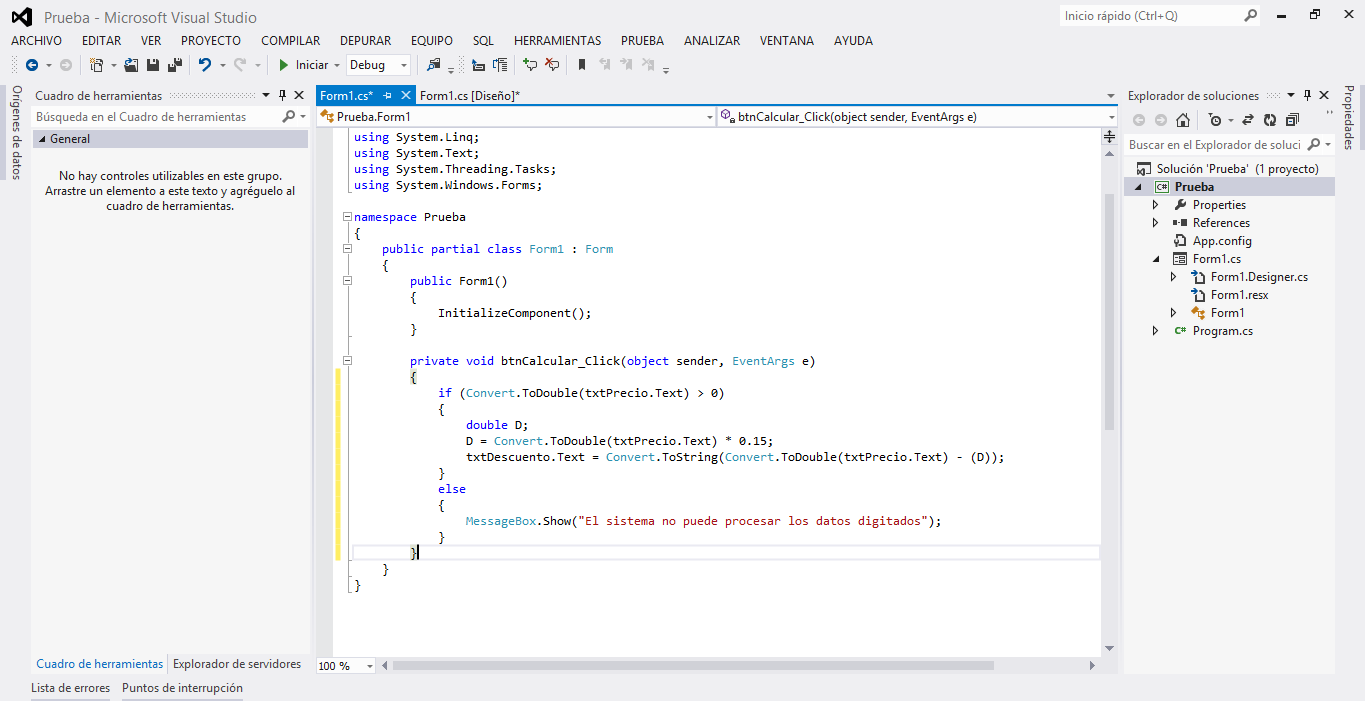
Task: Open a file using the folder toolbar icon
Action: point(131,64)
